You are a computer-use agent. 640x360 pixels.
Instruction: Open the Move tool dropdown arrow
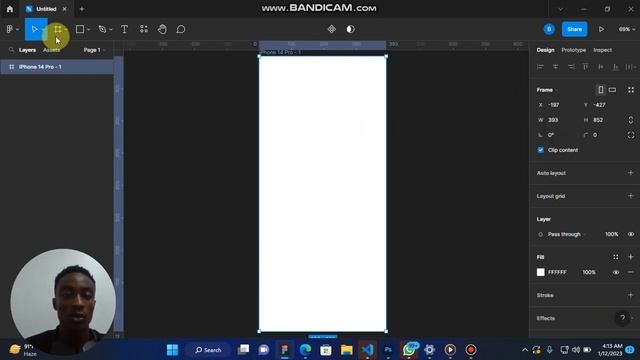pyautogui.click(x=44, y=30)
